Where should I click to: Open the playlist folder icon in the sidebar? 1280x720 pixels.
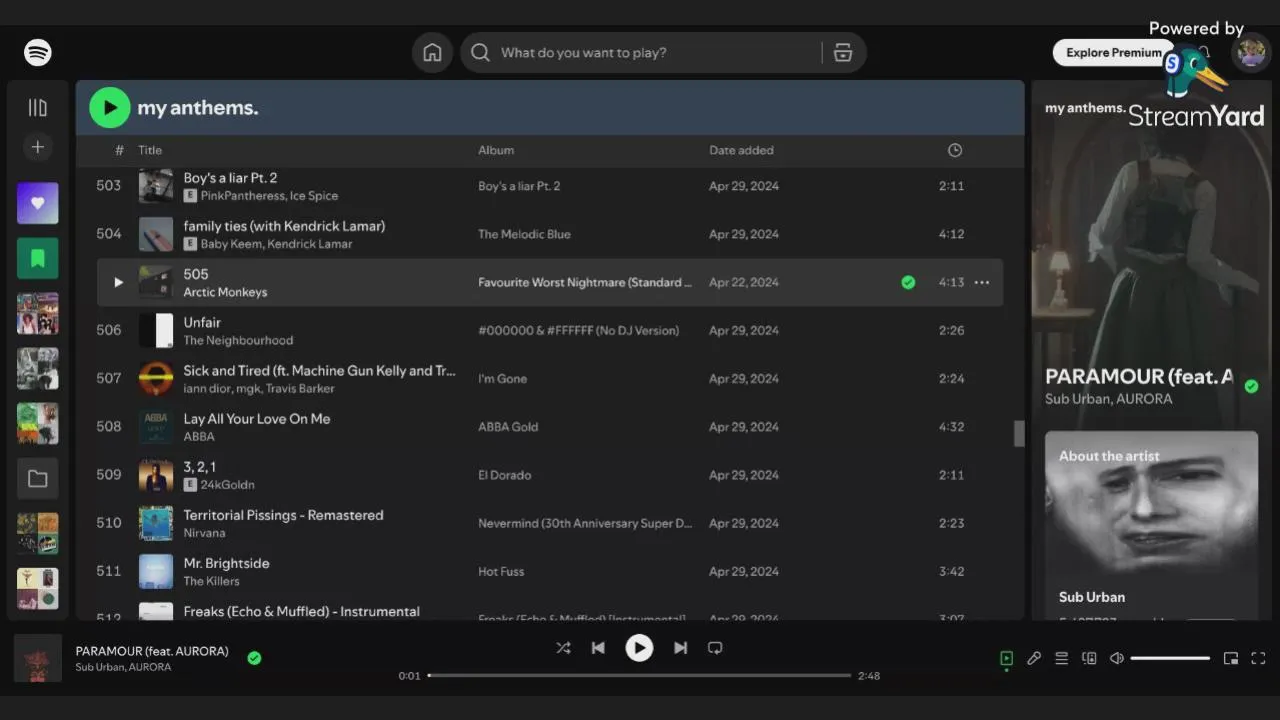[x=38, y=479]
